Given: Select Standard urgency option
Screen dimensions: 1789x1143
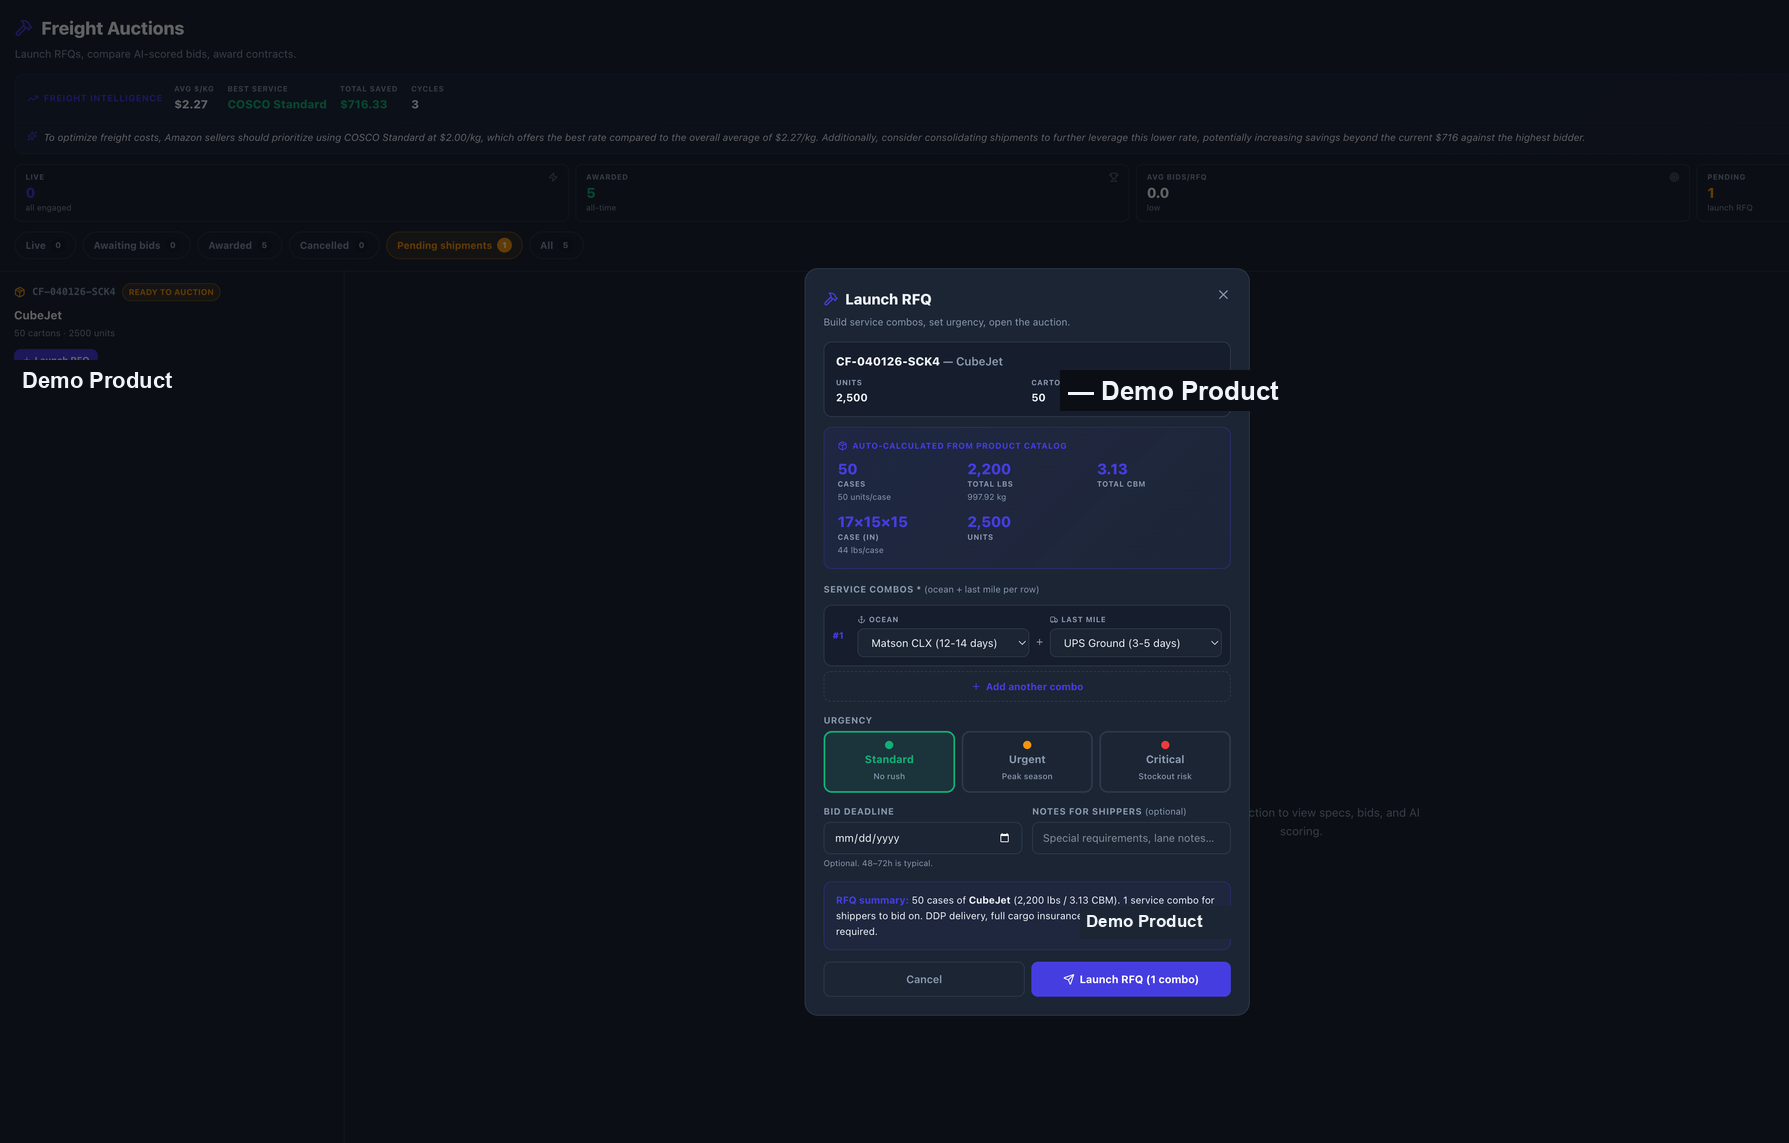Looking at the screenshot, I should tap(889, 762).
